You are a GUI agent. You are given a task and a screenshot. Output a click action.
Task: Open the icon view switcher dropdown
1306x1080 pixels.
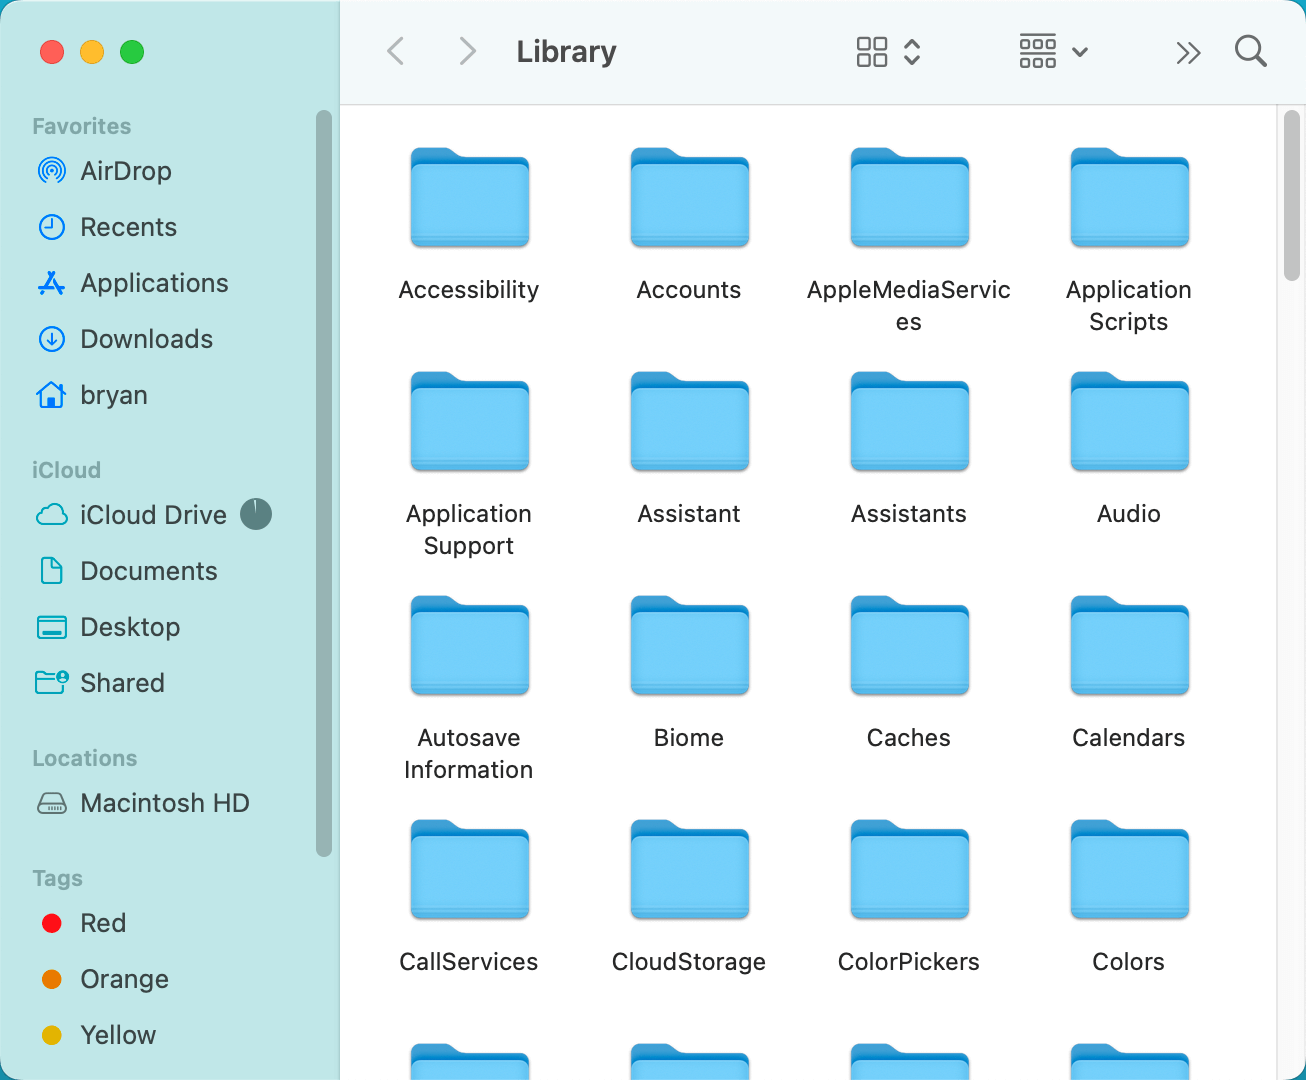887,52
